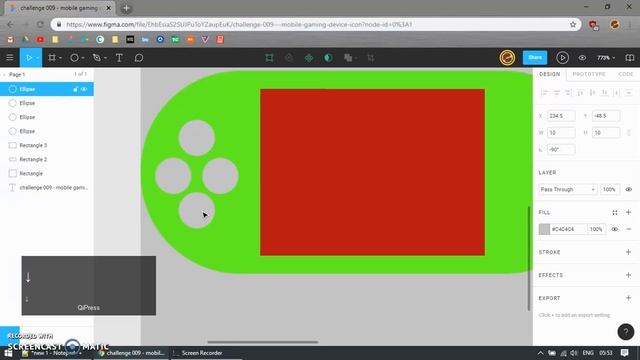Open the zoom level 773% dropdown
Viewport: 640px width, 360px height.
[x=606, y=58]
